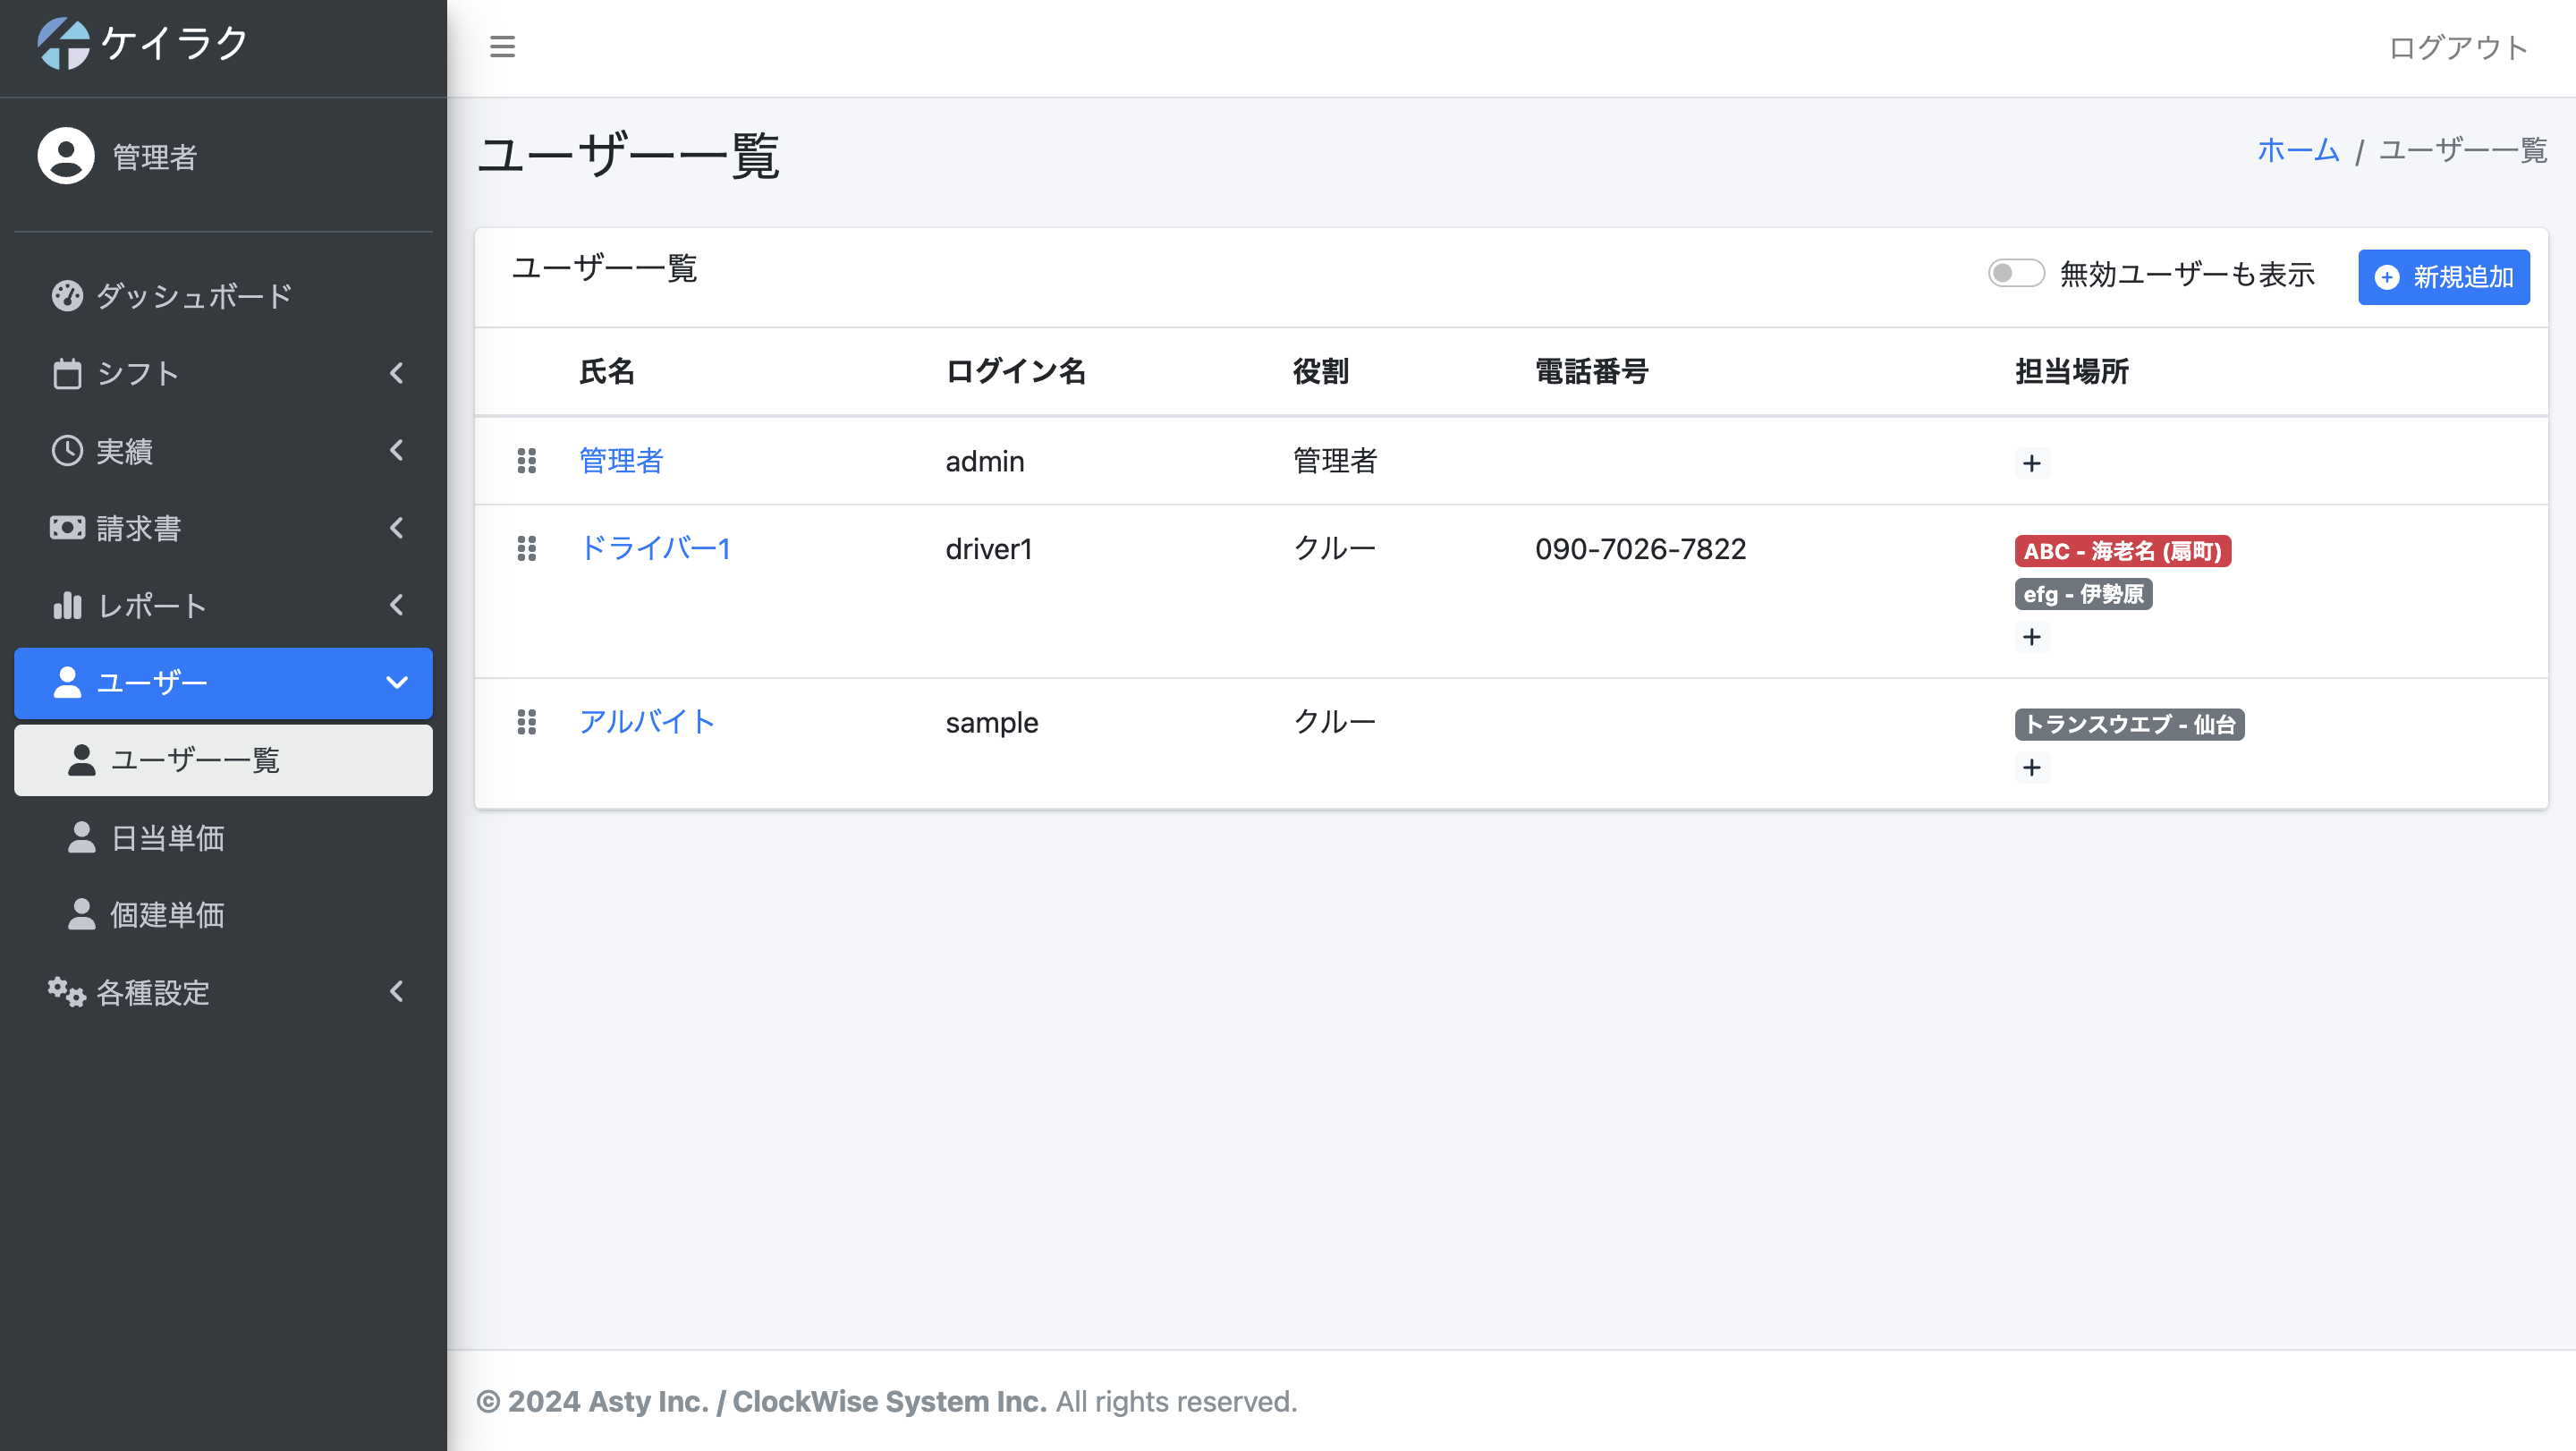Click the 役割 column header
This screenshot has height=1451, width=2576.
[1320, 371]
